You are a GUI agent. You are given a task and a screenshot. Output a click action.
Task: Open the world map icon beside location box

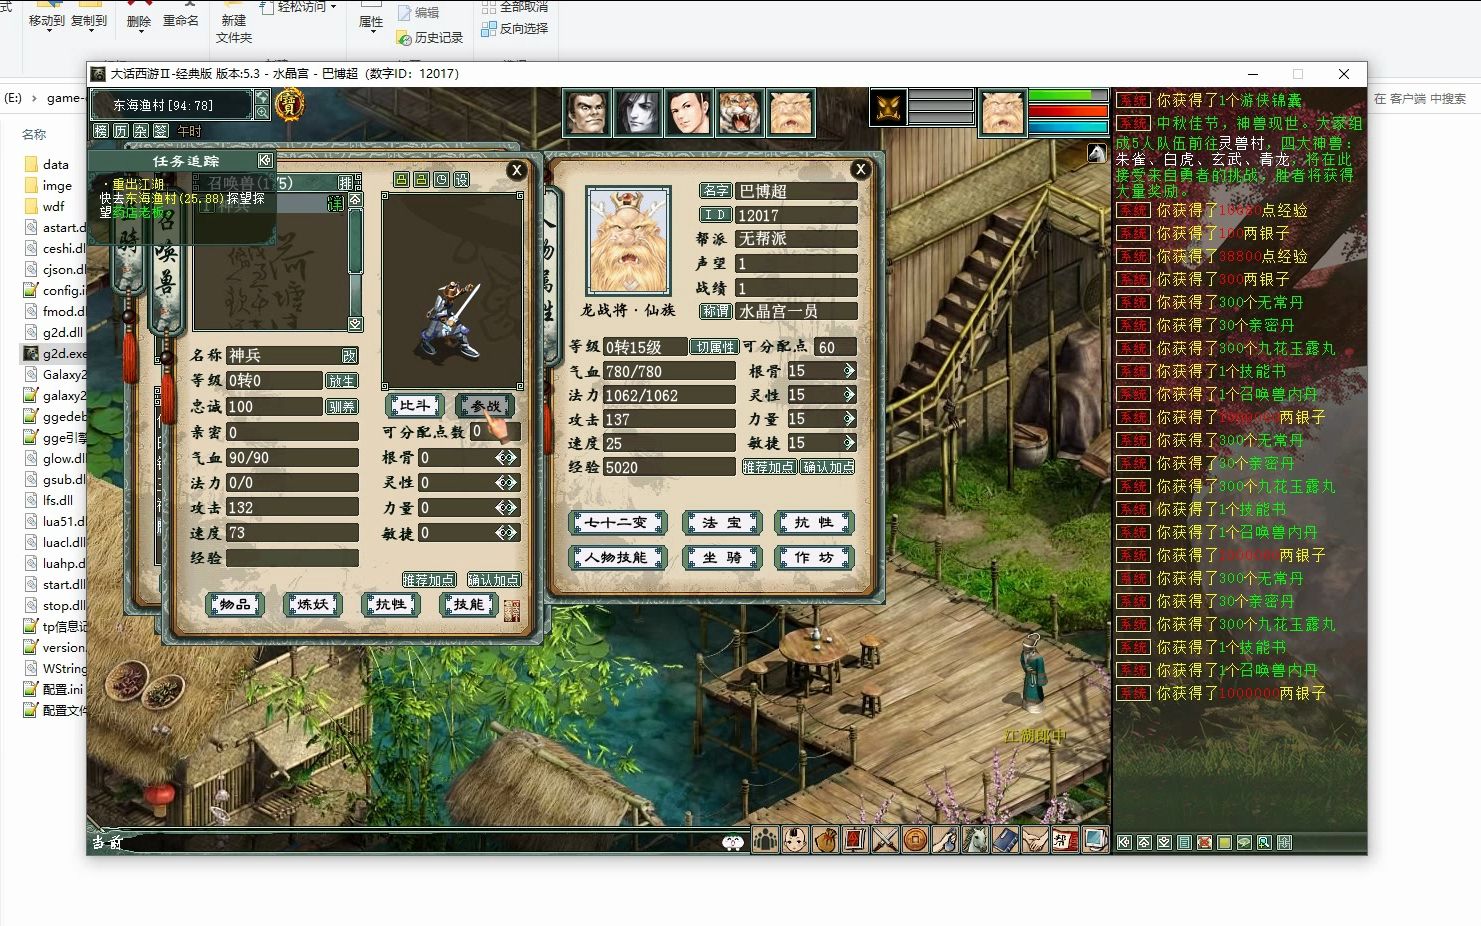coord(262,97)
